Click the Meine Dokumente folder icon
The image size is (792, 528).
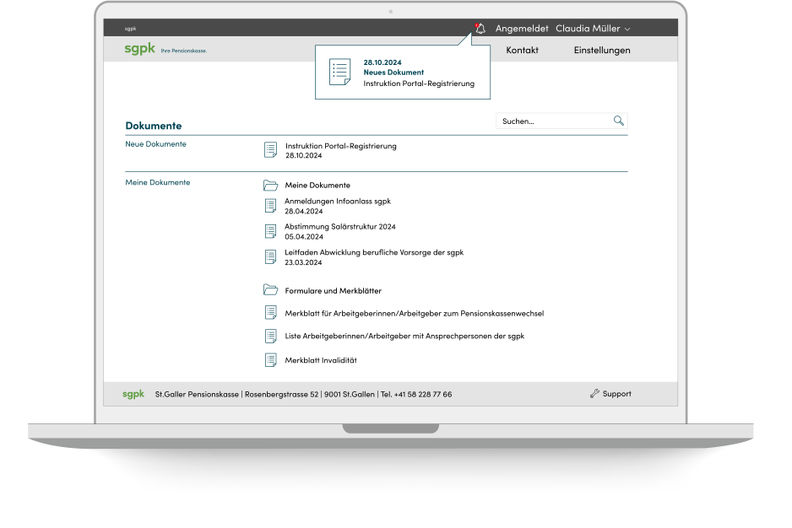(x=270, y=185)
